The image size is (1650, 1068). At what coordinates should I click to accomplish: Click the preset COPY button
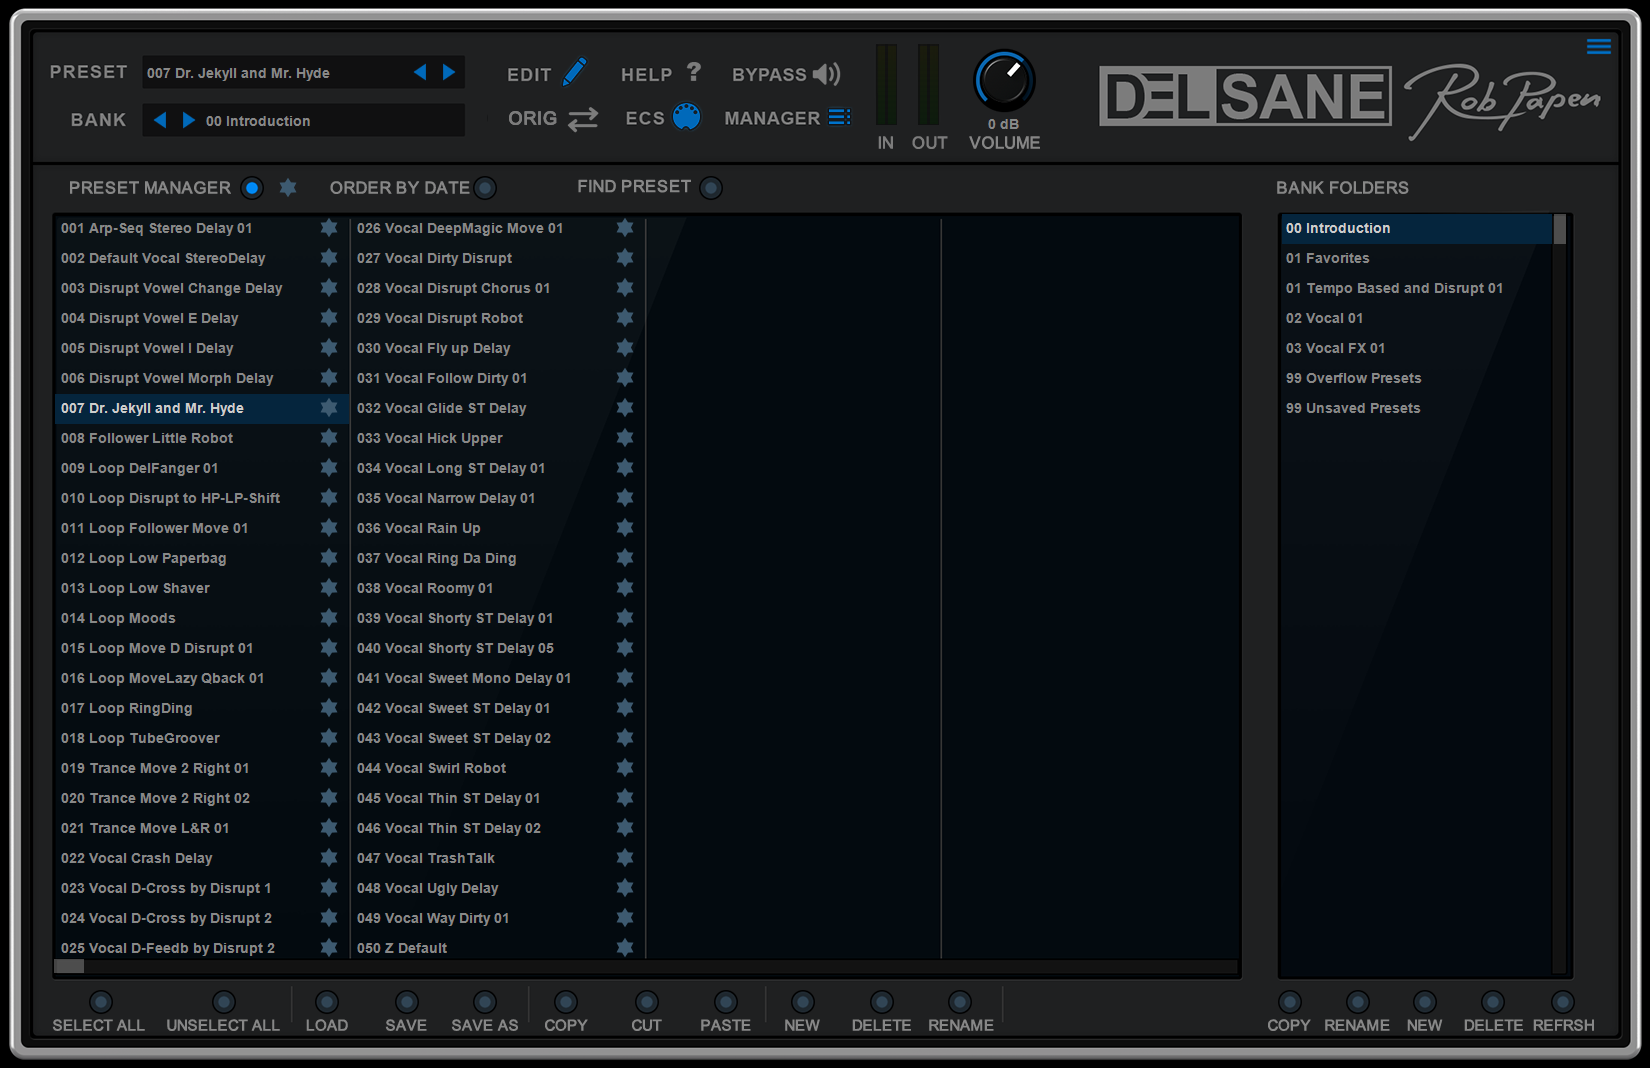(x=566, y=1002)
